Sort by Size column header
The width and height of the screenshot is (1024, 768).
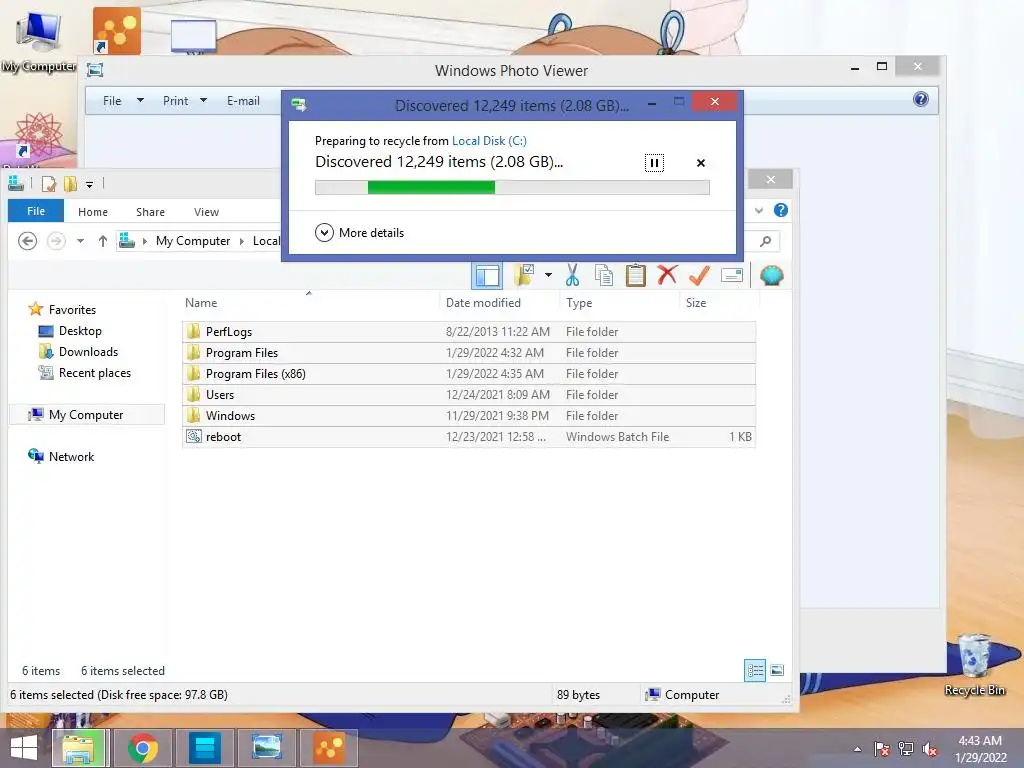click(696, 302)
